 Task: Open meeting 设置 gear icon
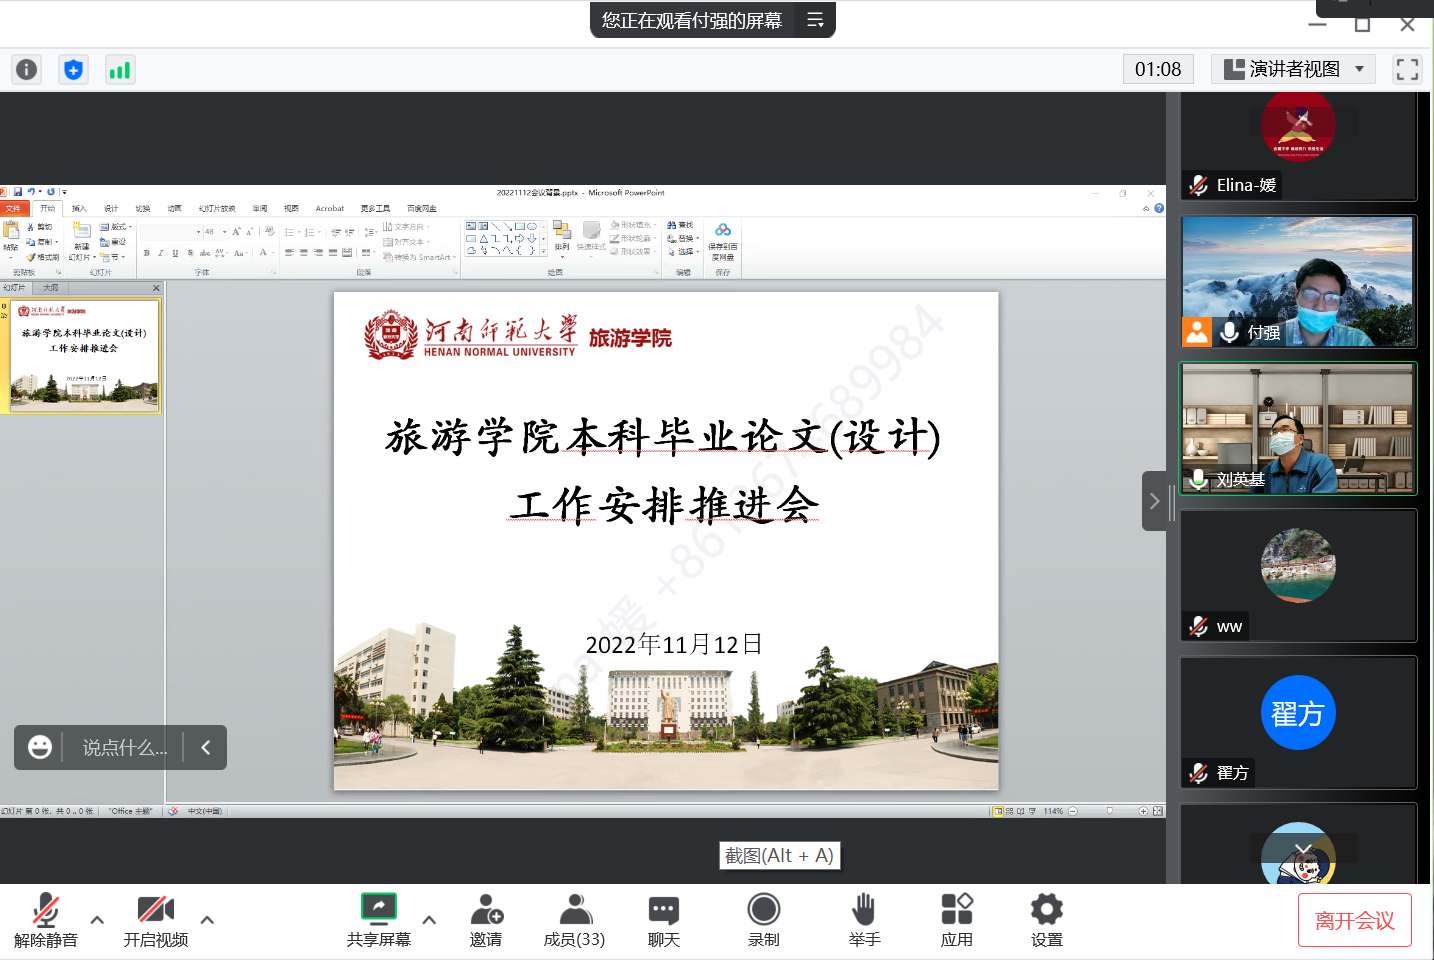[1047, 909]
